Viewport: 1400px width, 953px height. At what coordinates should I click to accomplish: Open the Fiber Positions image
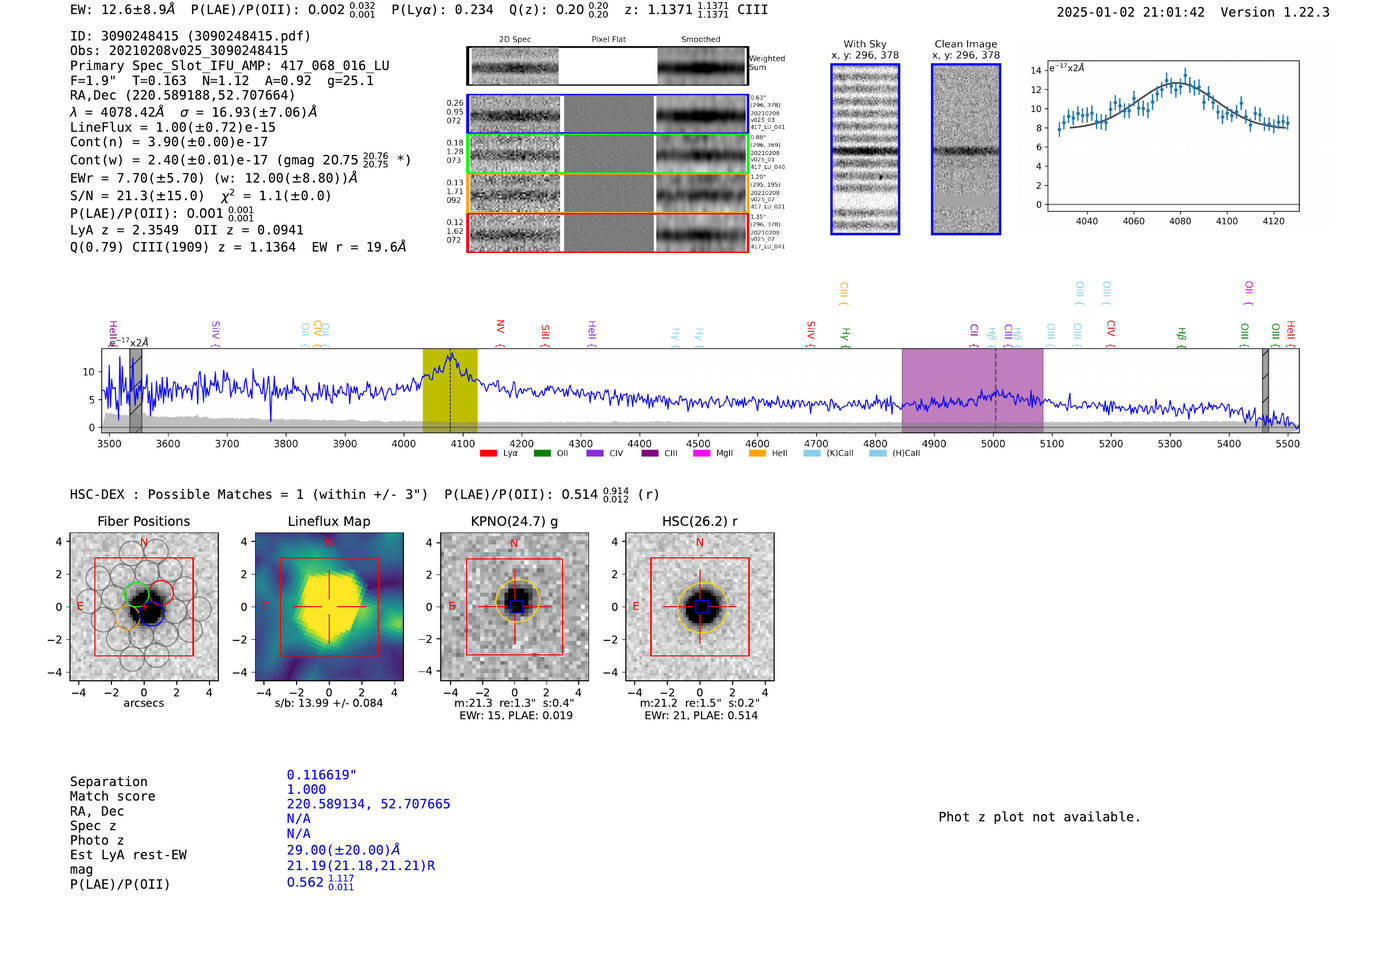click(144, 607)
